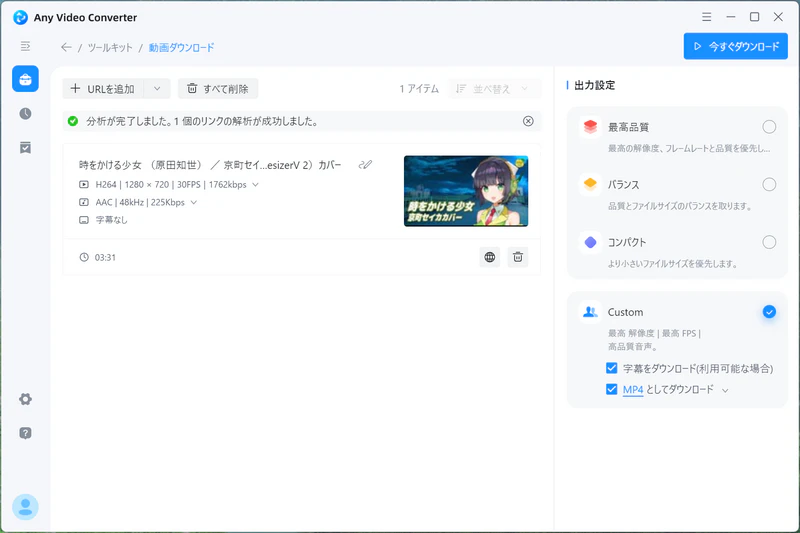Image resolution: width=800 pixels, height=533 pixels.
Task: Select the 最高品質 radio button
Action: pos(769,126)
